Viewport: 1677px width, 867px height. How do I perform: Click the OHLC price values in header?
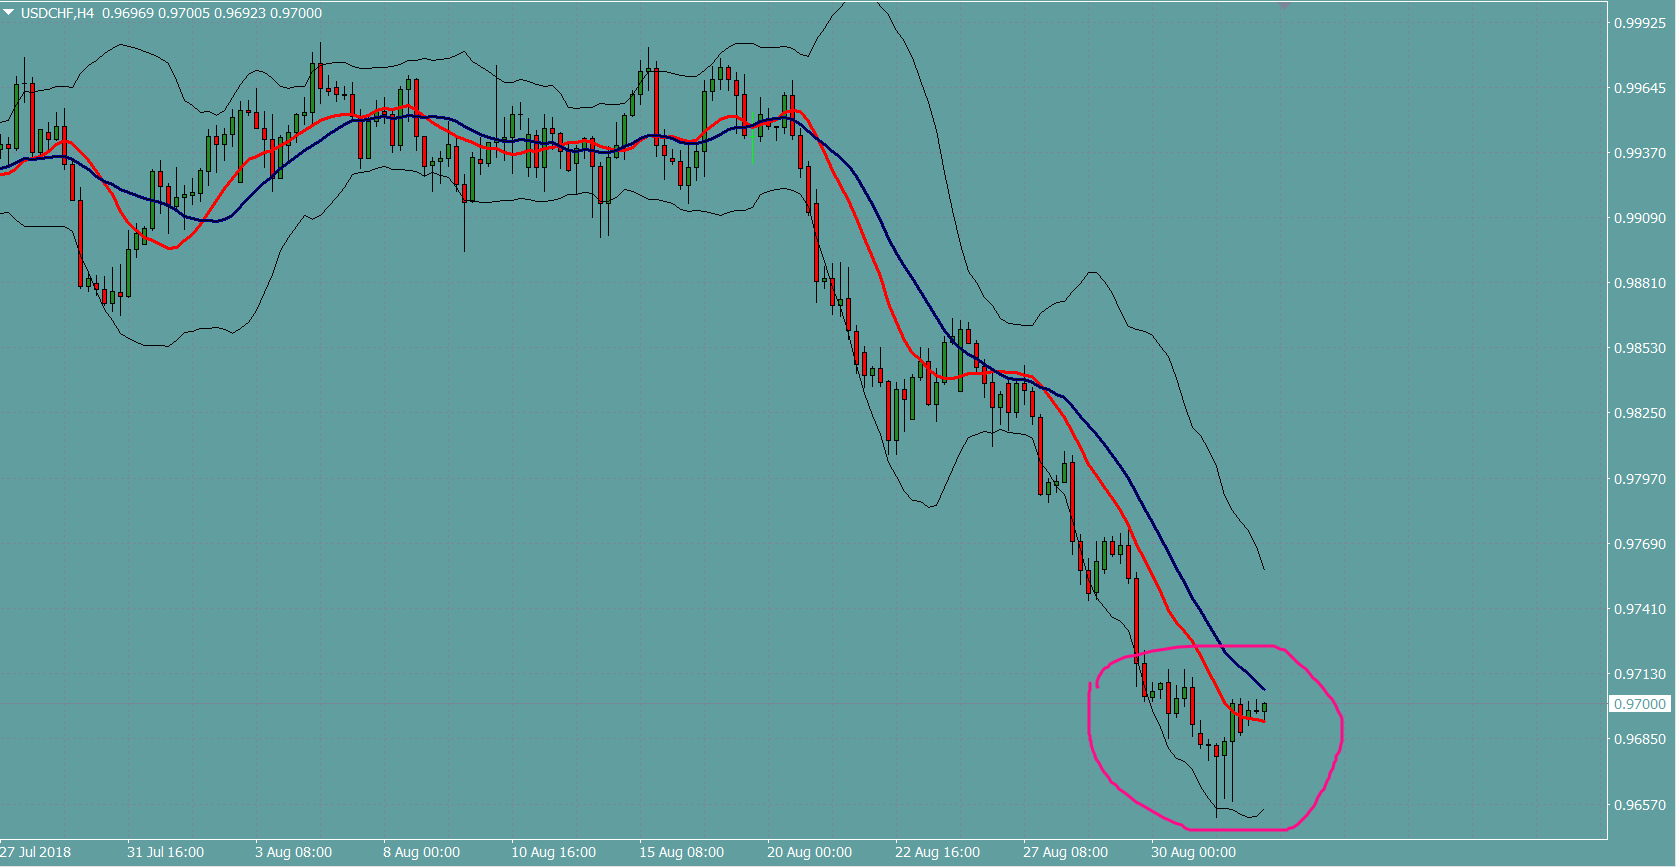pos(212,13)
